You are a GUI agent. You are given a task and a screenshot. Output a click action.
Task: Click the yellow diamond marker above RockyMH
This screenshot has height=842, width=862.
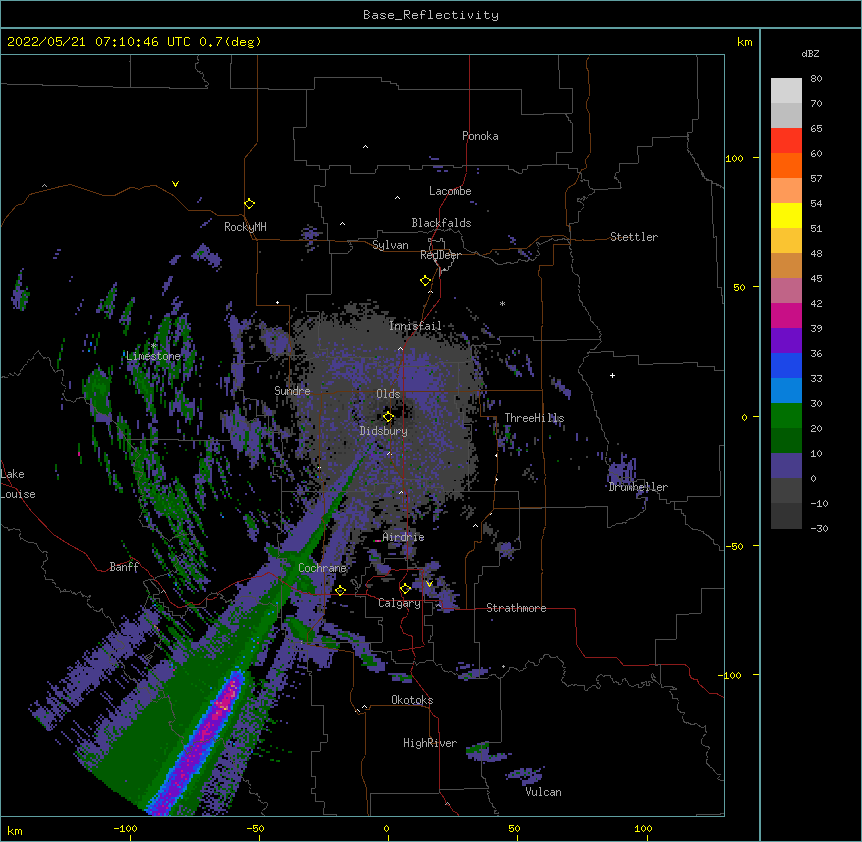250,204
